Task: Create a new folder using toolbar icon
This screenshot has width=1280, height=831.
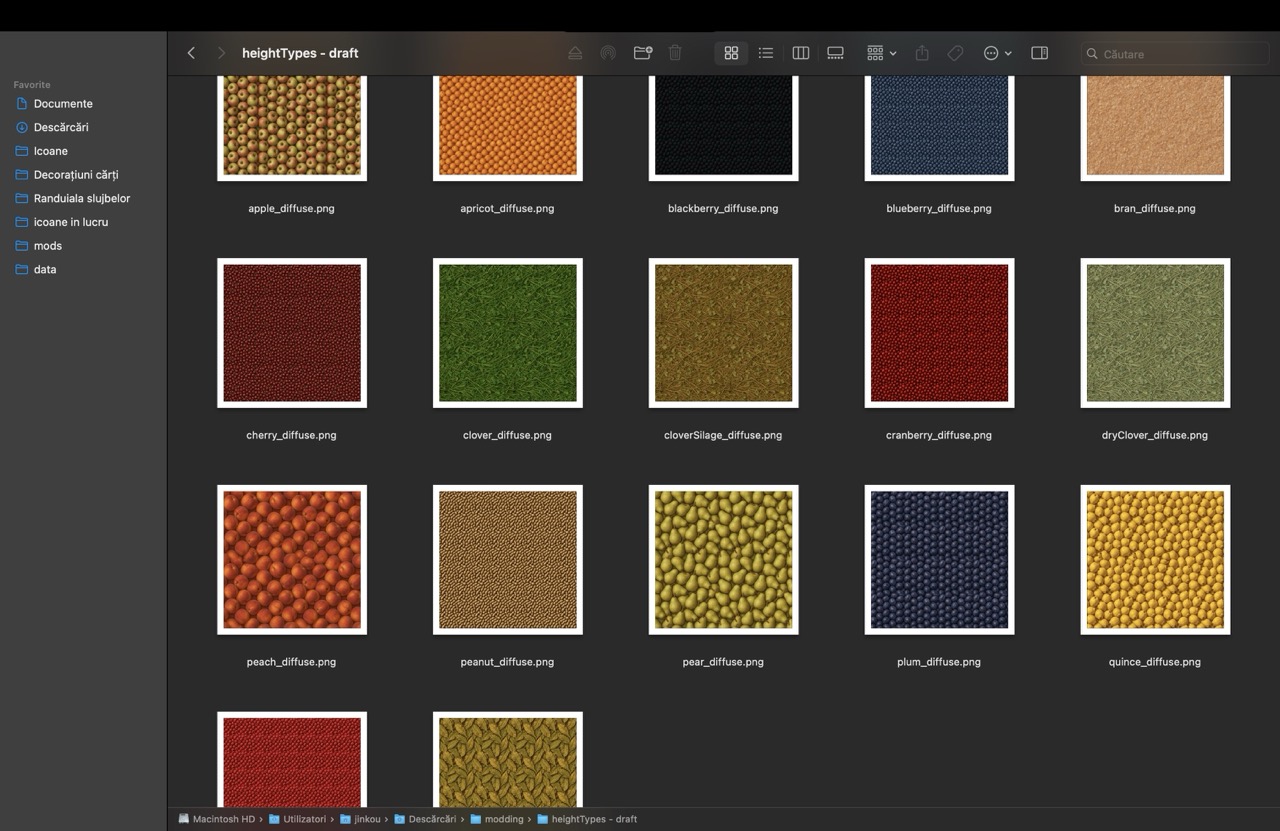Action: click(x=641, y=53)
